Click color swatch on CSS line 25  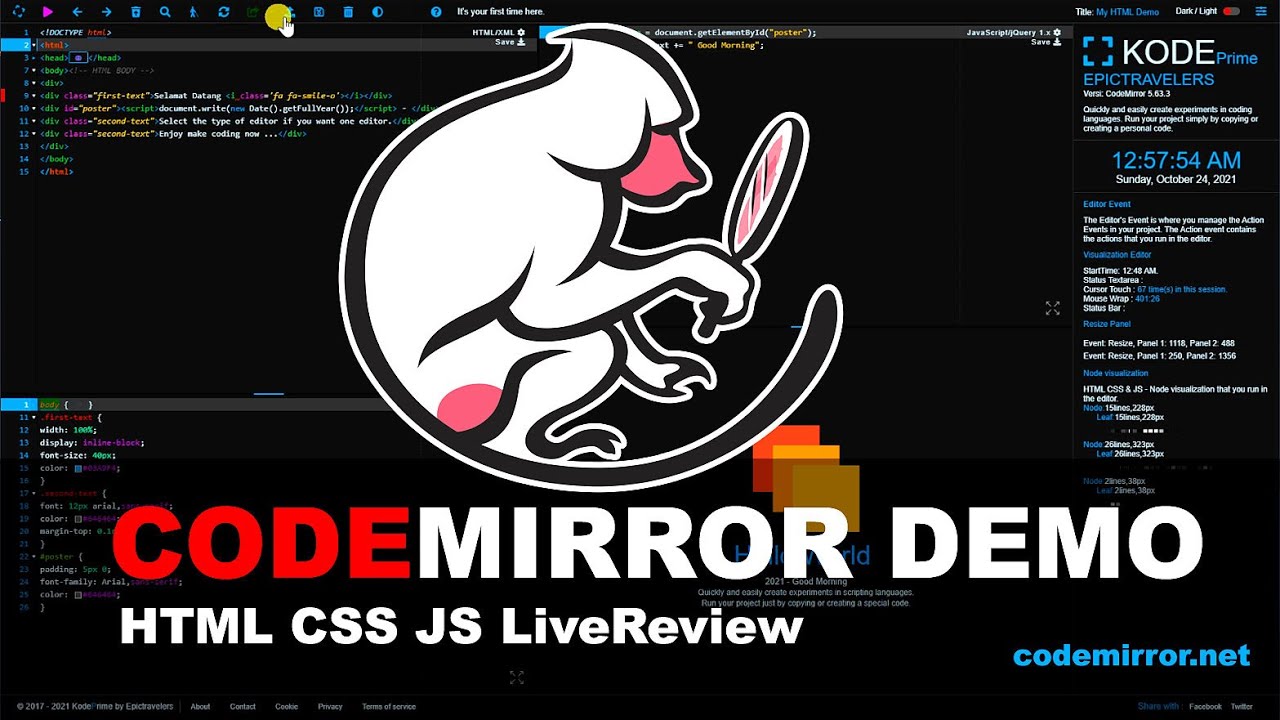(x=78, y=594)
